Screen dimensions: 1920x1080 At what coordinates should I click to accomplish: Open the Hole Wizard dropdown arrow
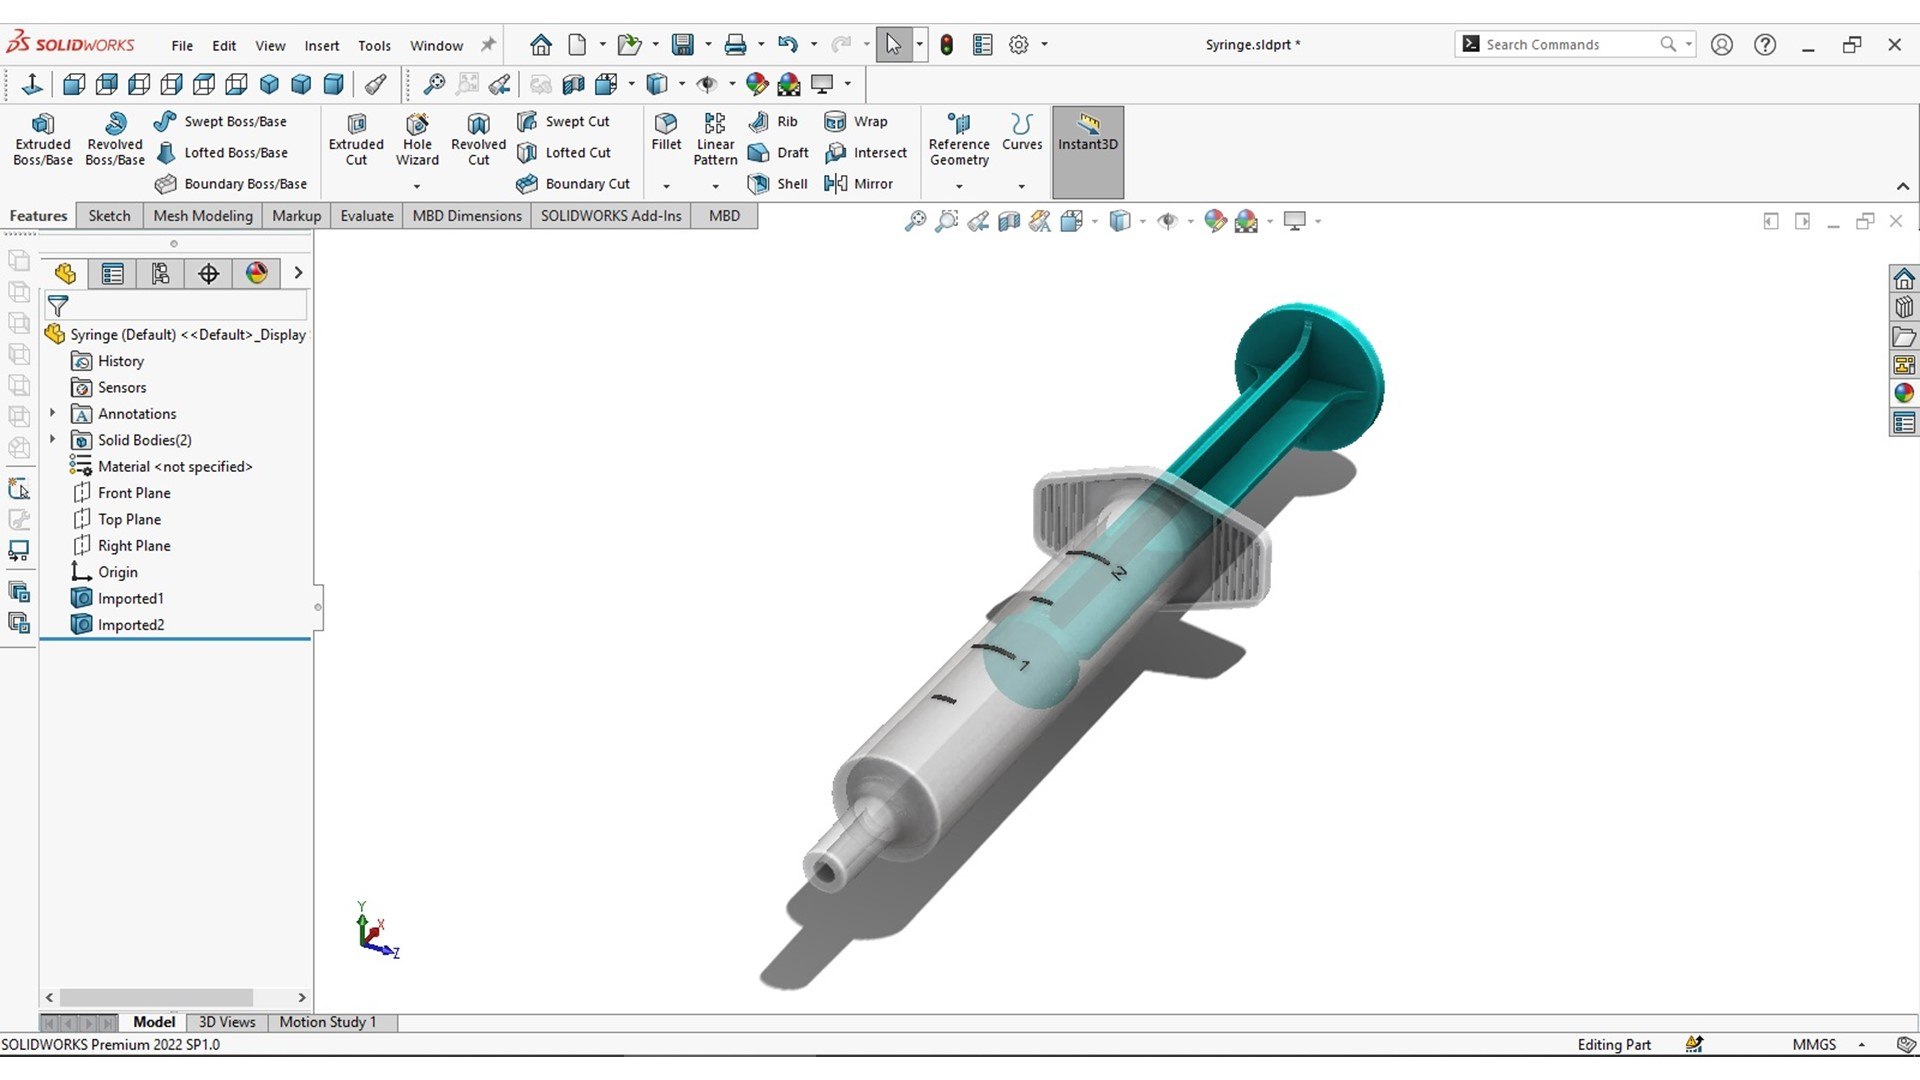point(417,186)
